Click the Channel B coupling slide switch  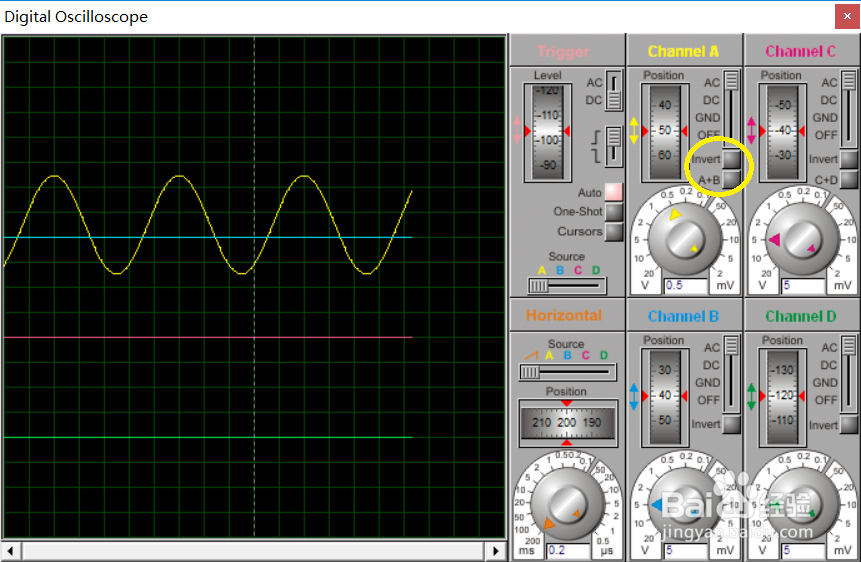pyautogui.click(x=731, y=374)
